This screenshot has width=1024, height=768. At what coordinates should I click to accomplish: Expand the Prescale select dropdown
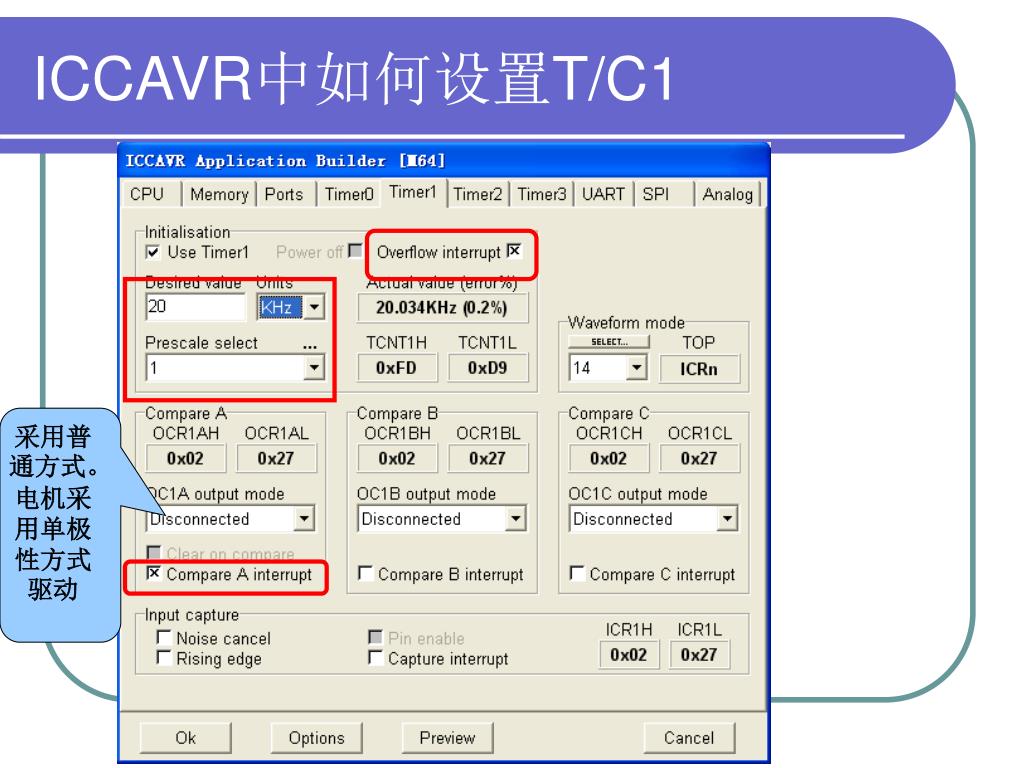pyautogui.click(x=314, y=368)
